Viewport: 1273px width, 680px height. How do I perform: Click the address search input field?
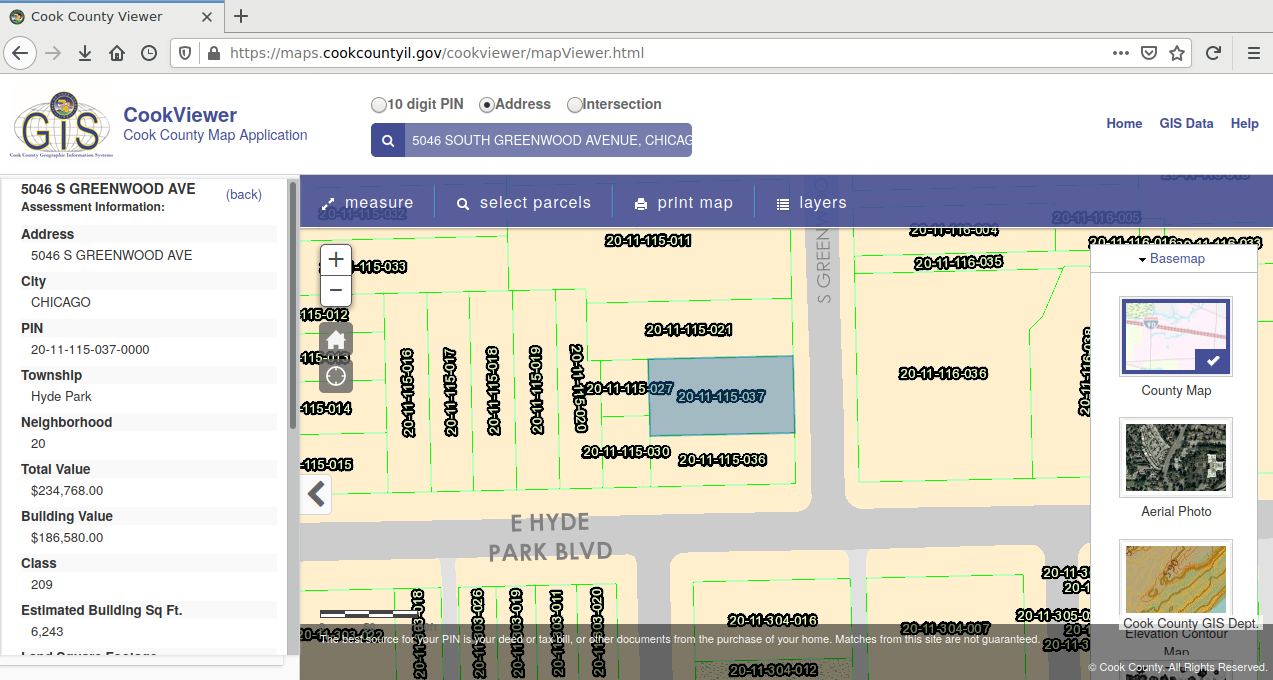pyautogui.click(x=548, y=141)
